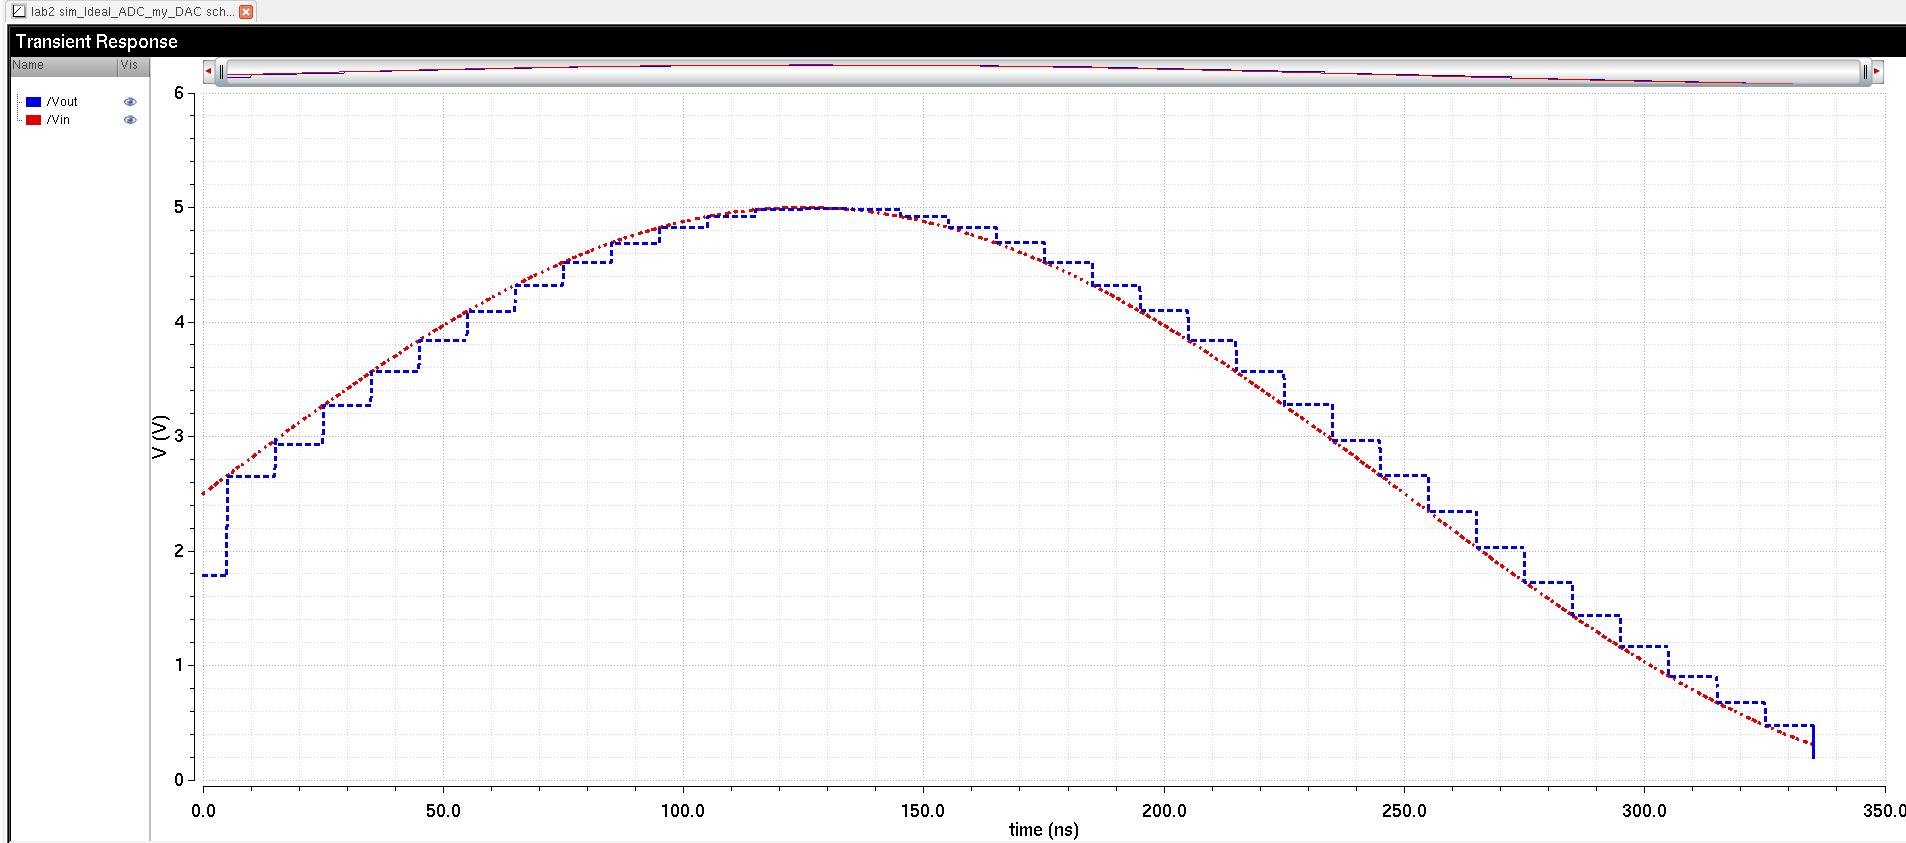Grab the left handle of the zoom scrollbar
1906x843 pixels.
(x=222, y=72)
